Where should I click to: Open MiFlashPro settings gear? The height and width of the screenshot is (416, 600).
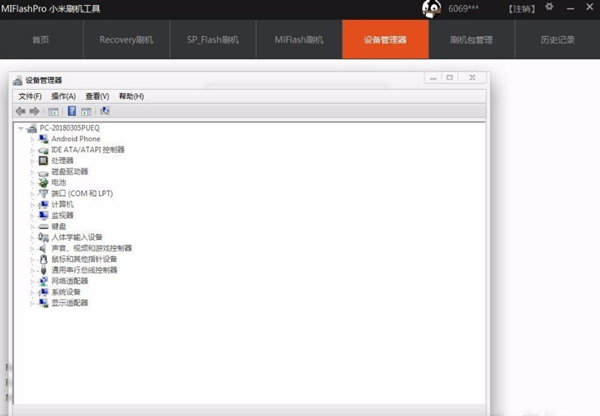tap(549, 7)
